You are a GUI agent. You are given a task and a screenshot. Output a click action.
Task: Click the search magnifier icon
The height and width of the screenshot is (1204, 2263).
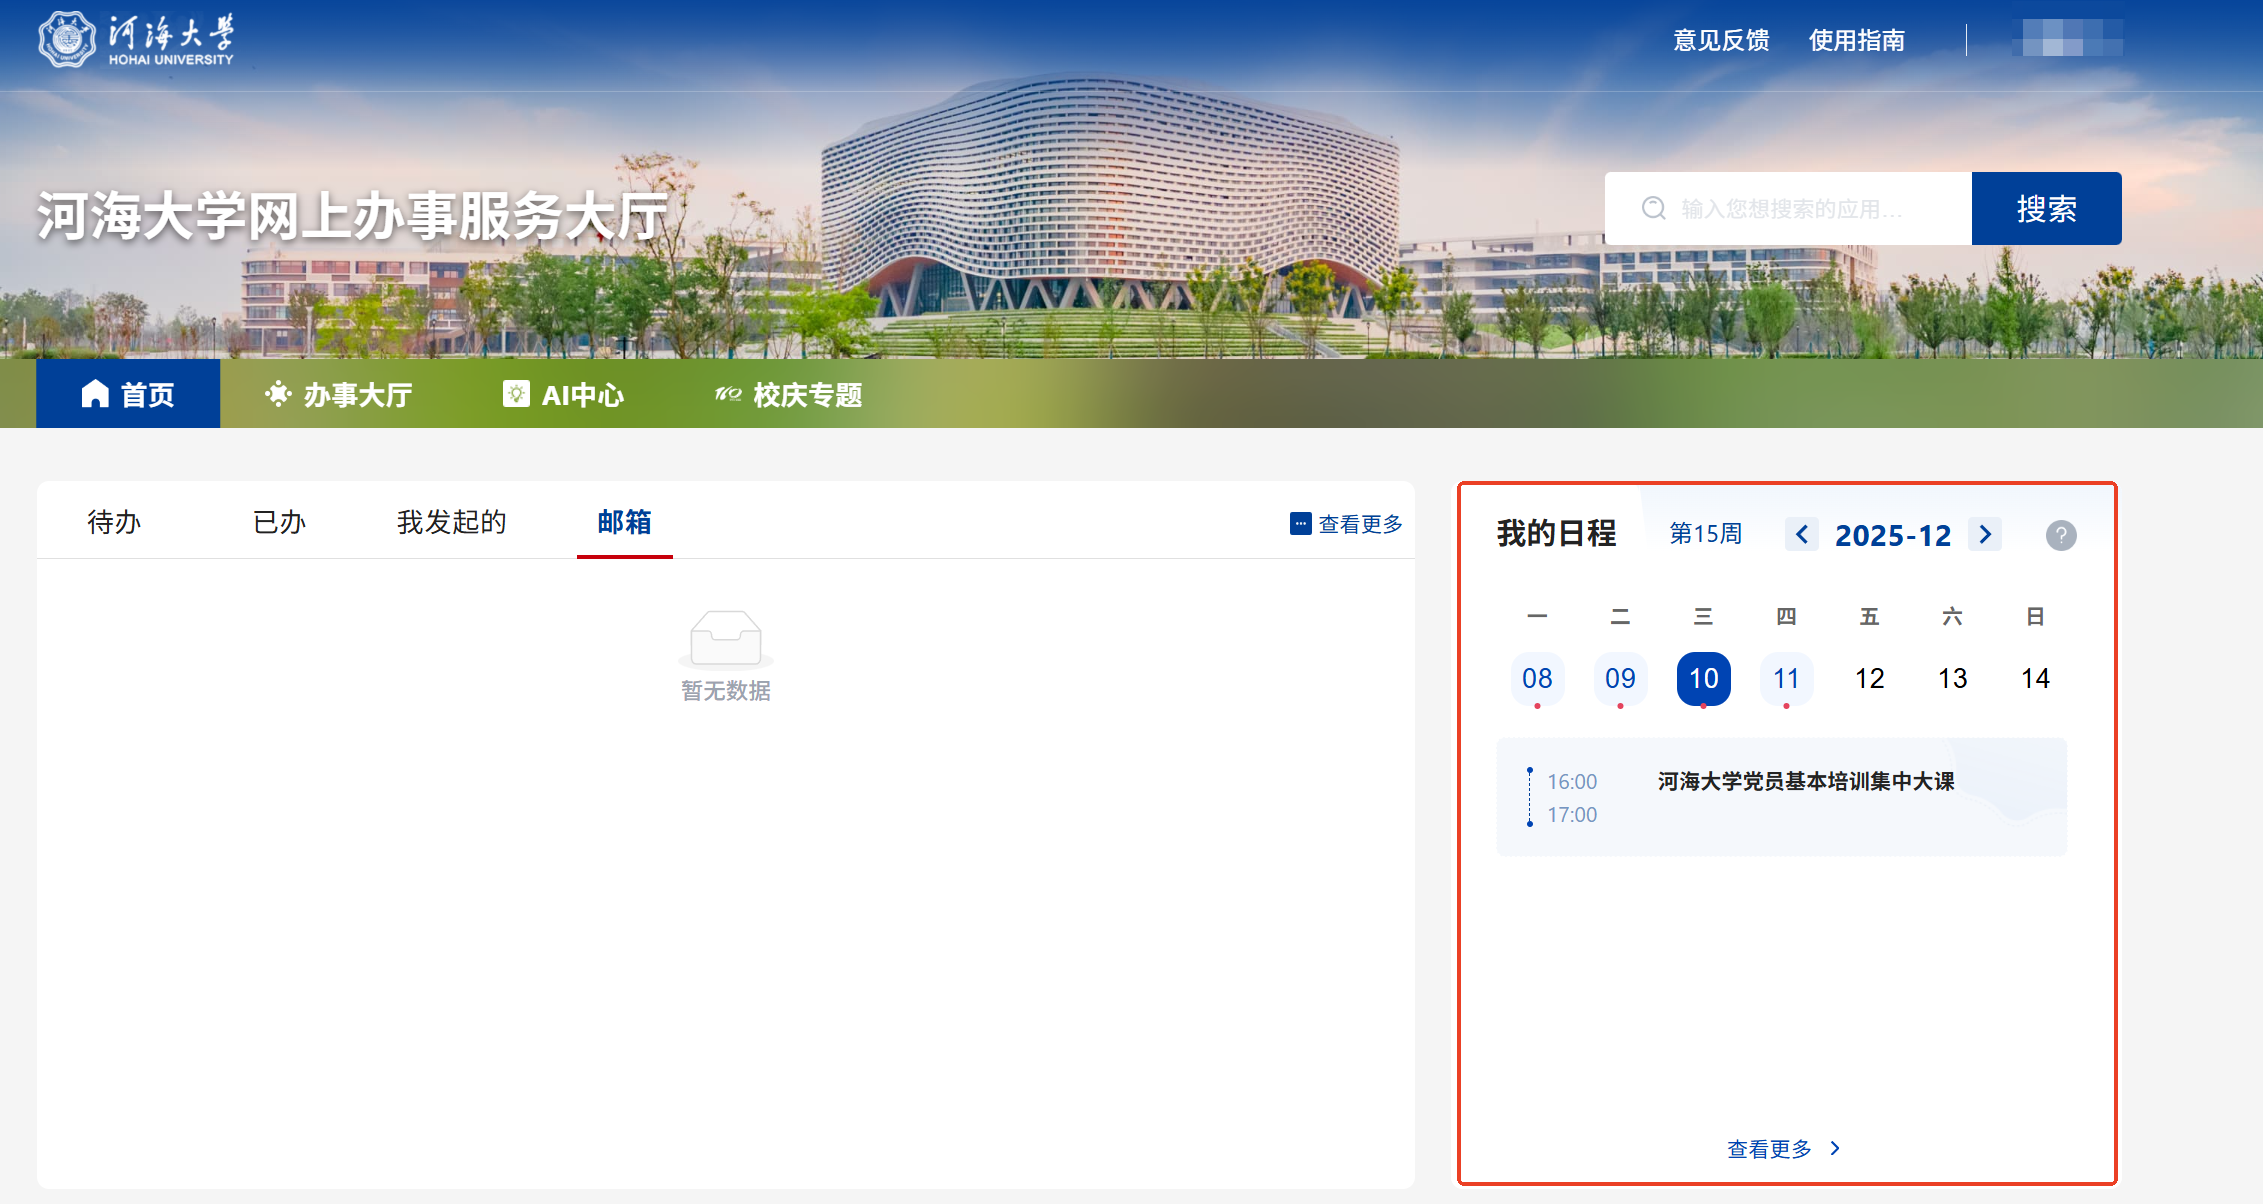pyautogui.click(x=1654, y=208)
